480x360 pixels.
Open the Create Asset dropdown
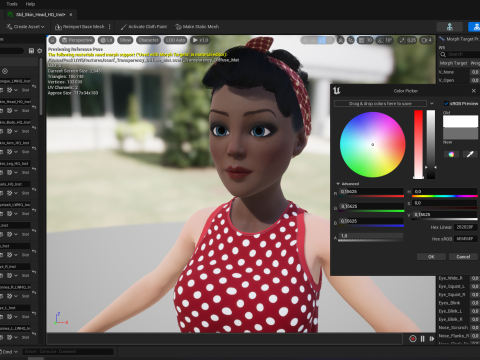26,27
